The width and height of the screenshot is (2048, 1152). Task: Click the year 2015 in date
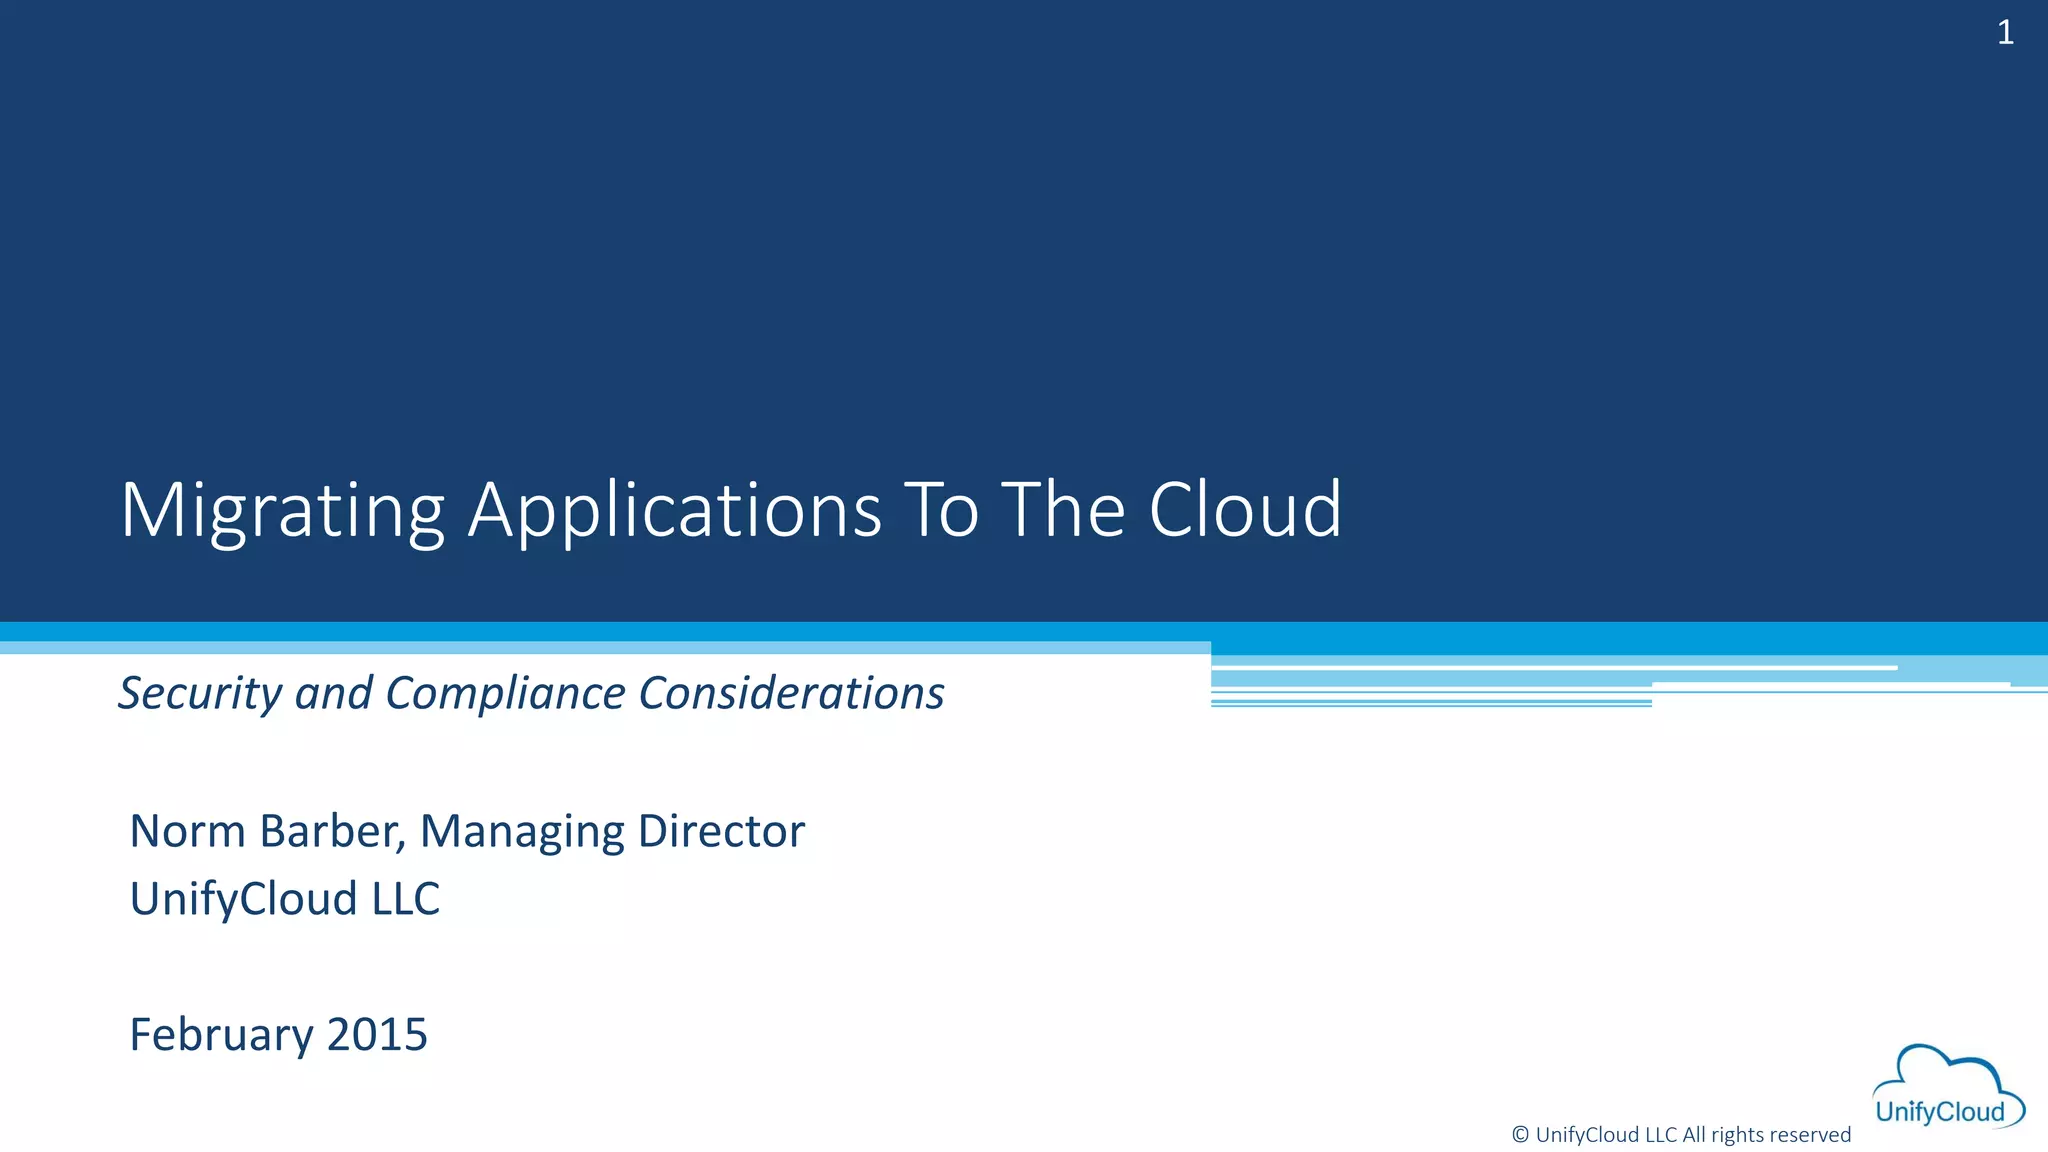377,1034
